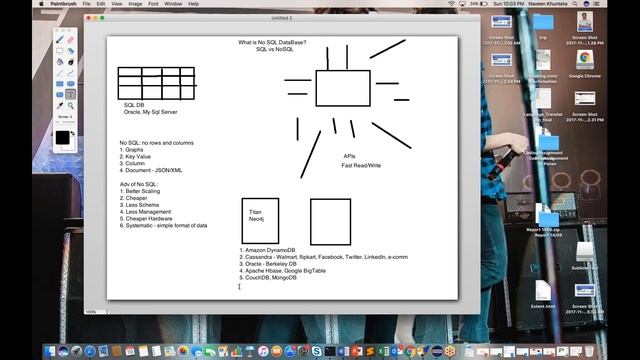The width and height of the screenshot is (640, 360).
Task: Open the Image menu
Action: point(135,4)
